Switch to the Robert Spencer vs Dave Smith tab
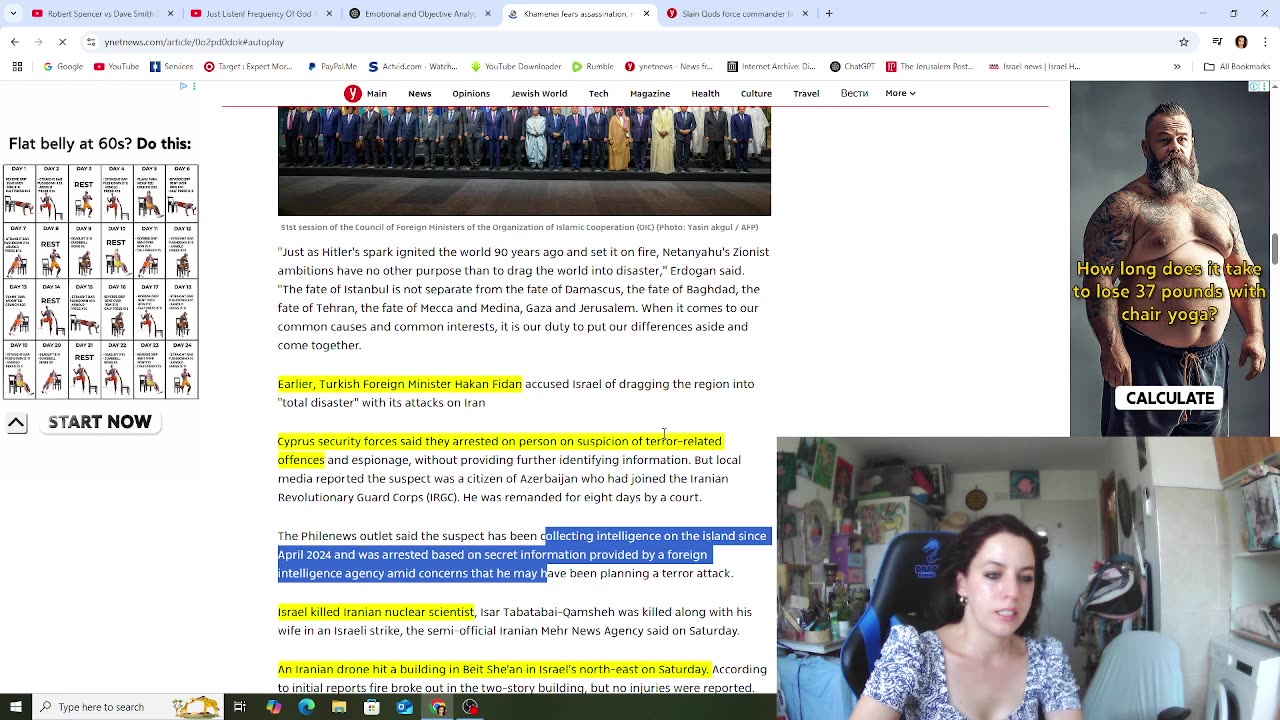This screenshot has height=720, width=1280. coord(101,14)
